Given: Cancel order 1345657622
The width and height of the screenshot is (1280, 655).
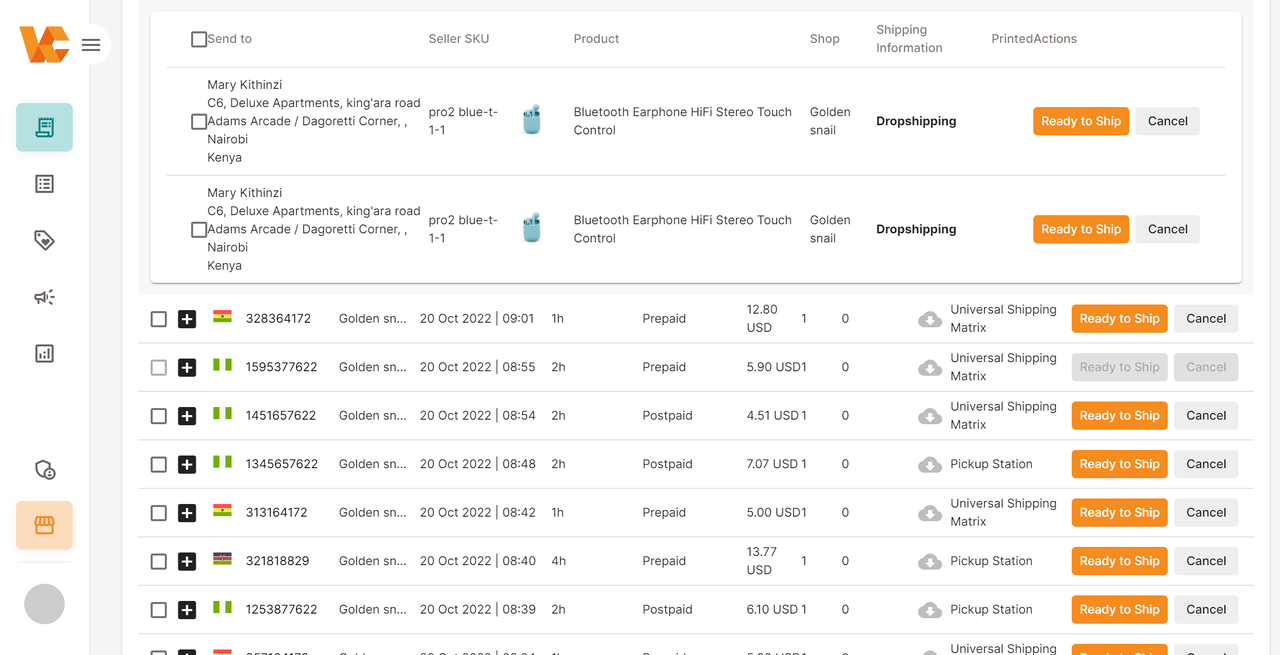Looking at the screenshot, I should coord(1206,464).
